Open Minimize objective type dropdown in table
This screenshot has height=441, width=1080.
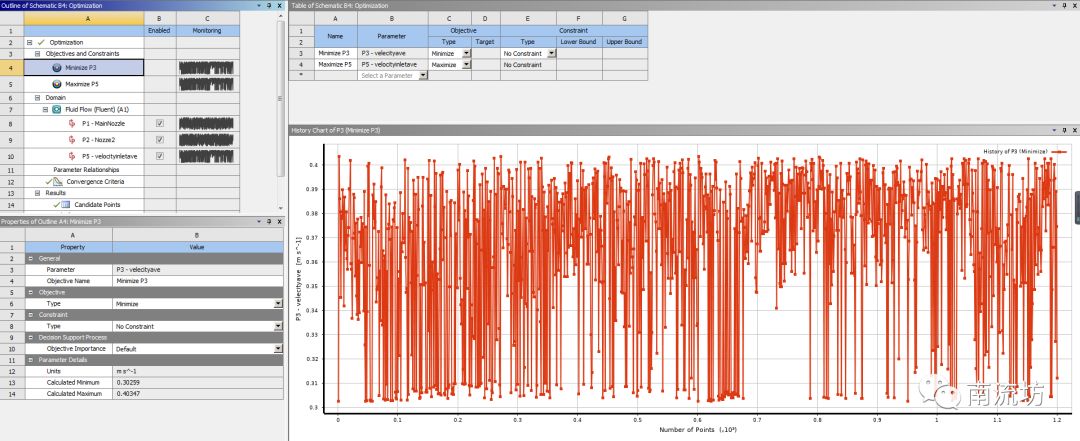coord(466,53)
